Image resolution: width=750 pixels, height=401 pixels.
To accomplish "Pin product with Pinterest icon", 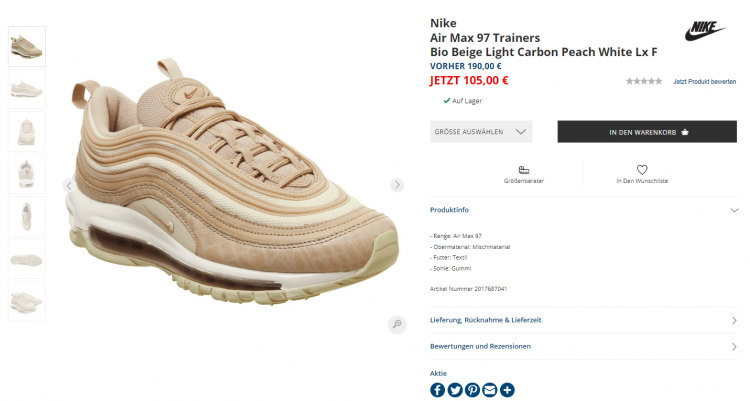I will (x=473, y=390).
